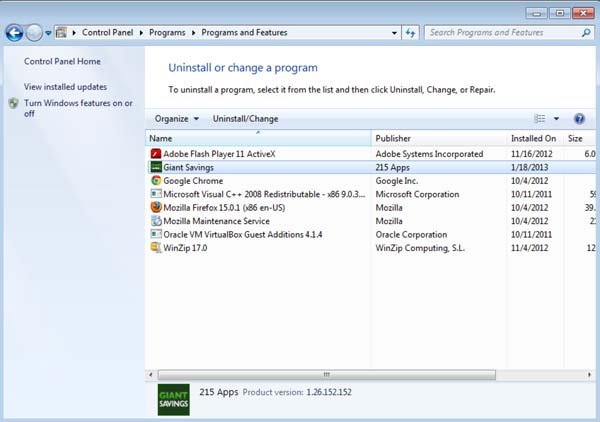Viewport: 600px width, 422px height.
Task: Click Google Inc. publisher cell
Action: pyautogui.click(x=397, y=181)
